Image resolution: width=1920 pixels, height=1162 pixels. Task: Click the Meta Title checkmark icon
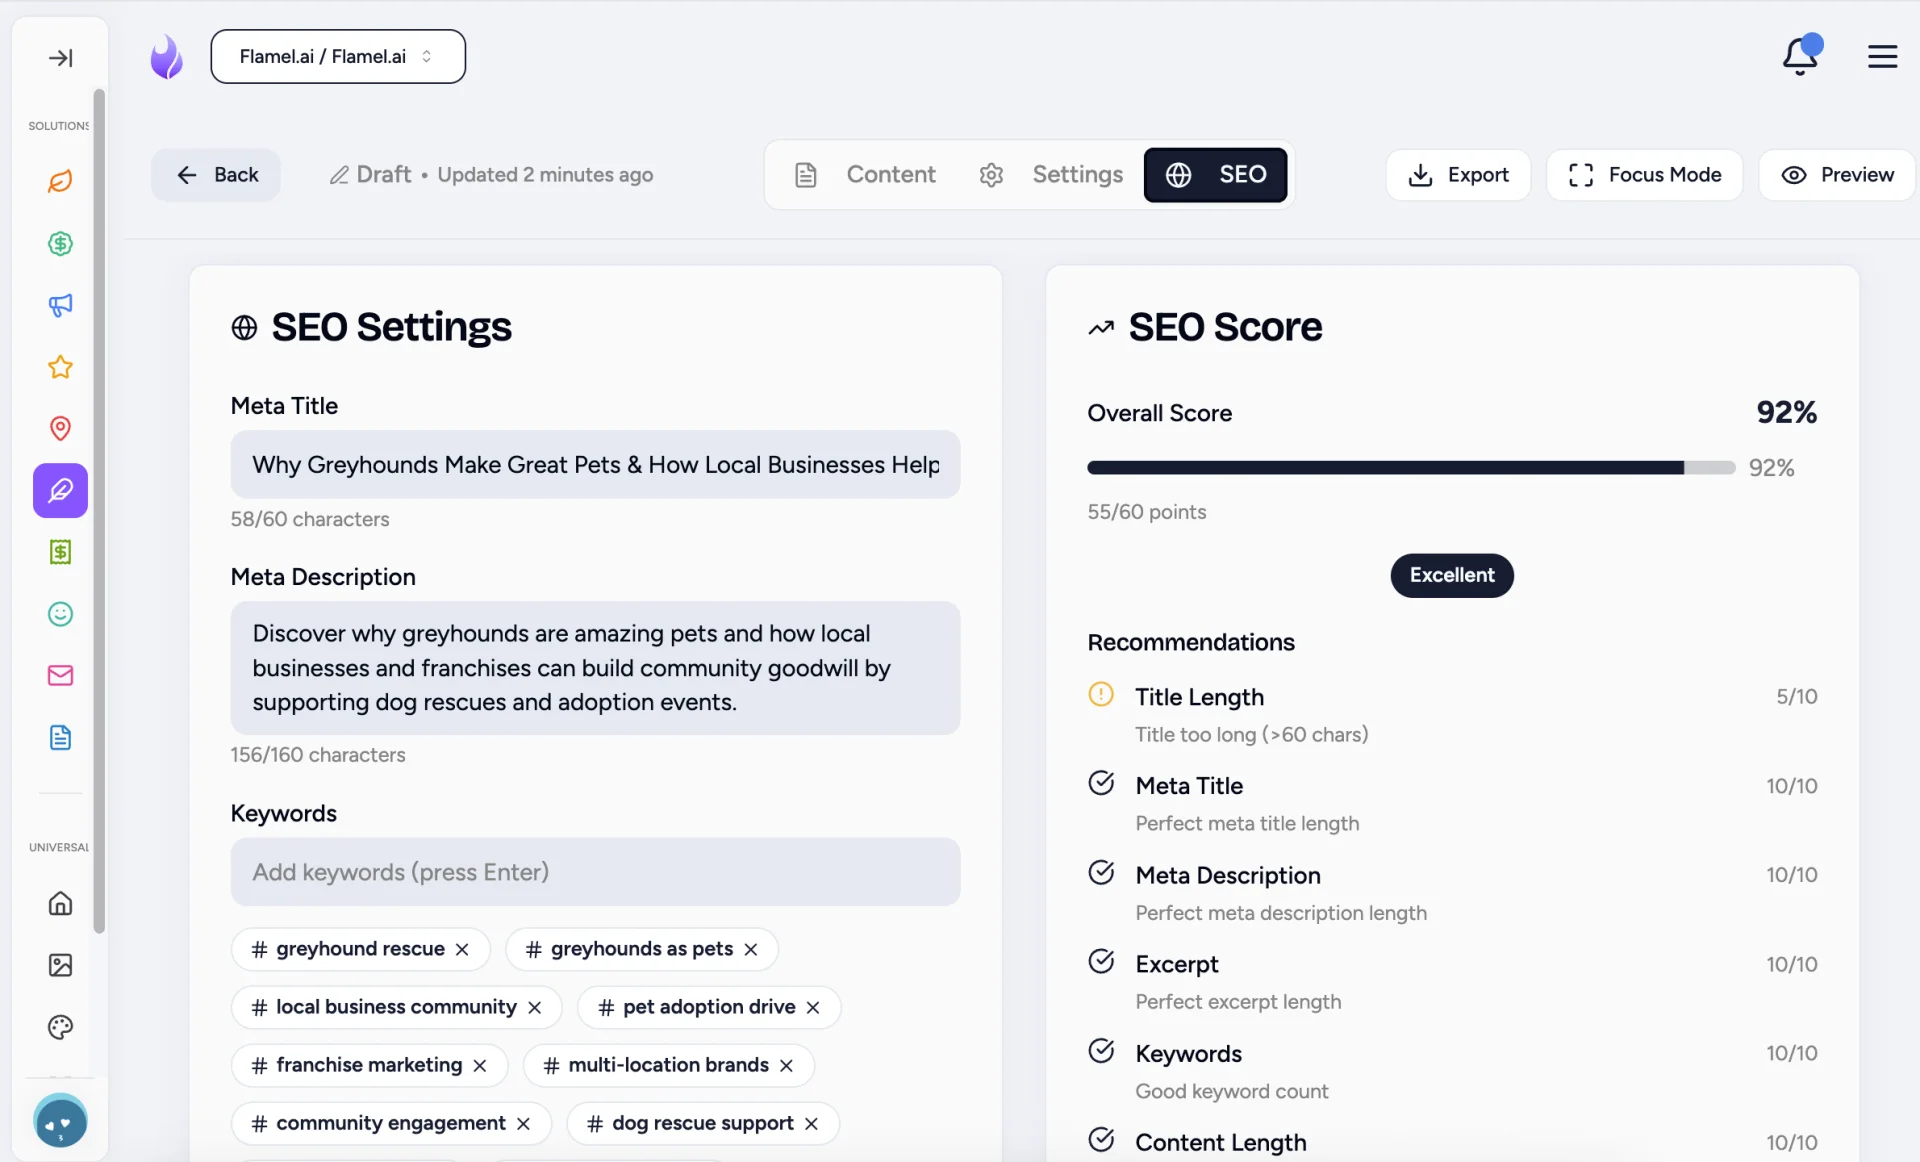coord(1101,783)
